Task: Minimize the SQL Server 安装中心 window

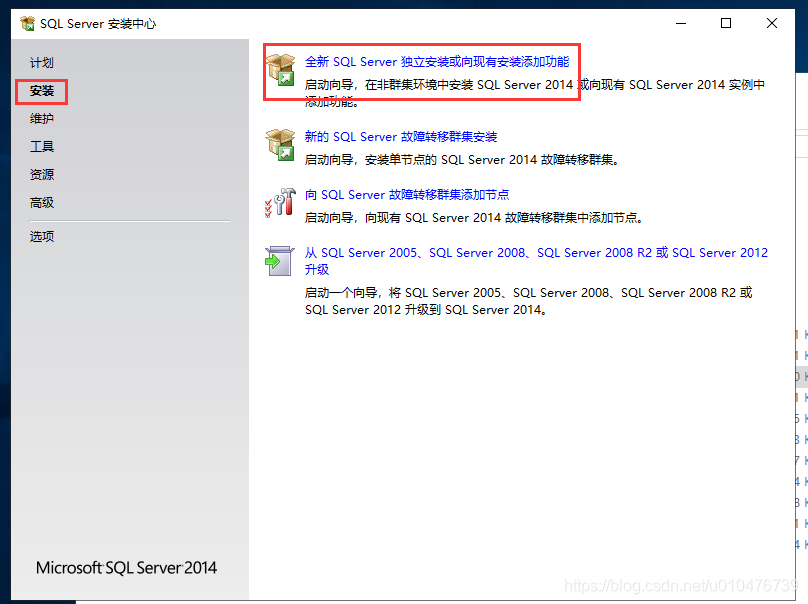Action: [681, 23]
